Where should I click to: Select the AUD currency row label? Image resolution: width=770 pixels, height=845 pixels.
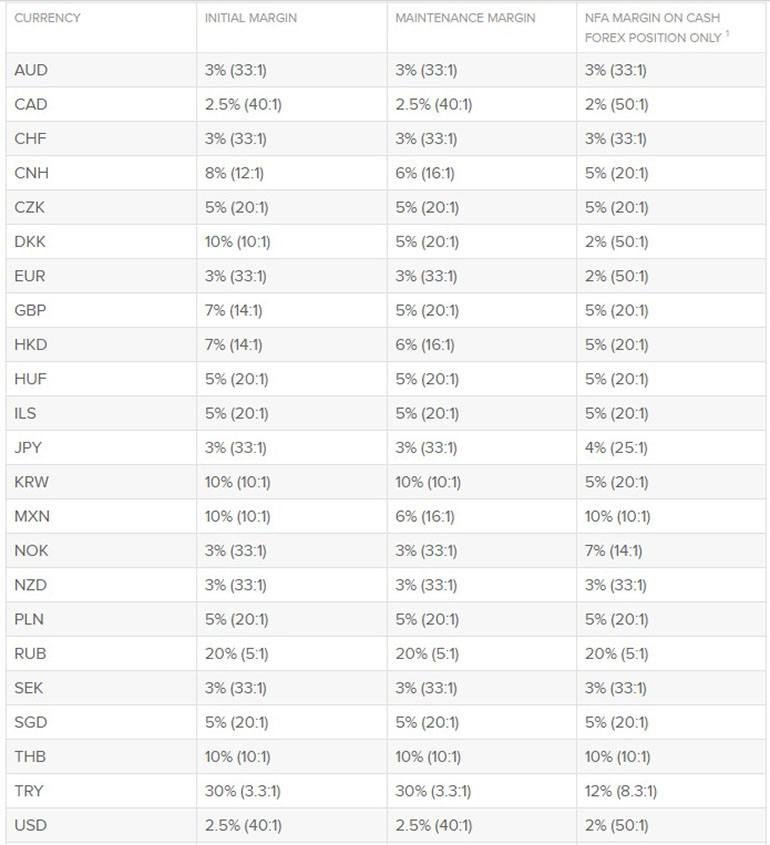coord(31,70)
